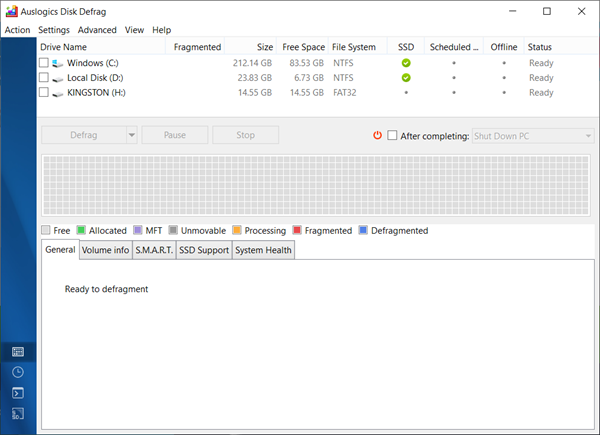Sort by File System column header
600x435 pixels.
358,47
